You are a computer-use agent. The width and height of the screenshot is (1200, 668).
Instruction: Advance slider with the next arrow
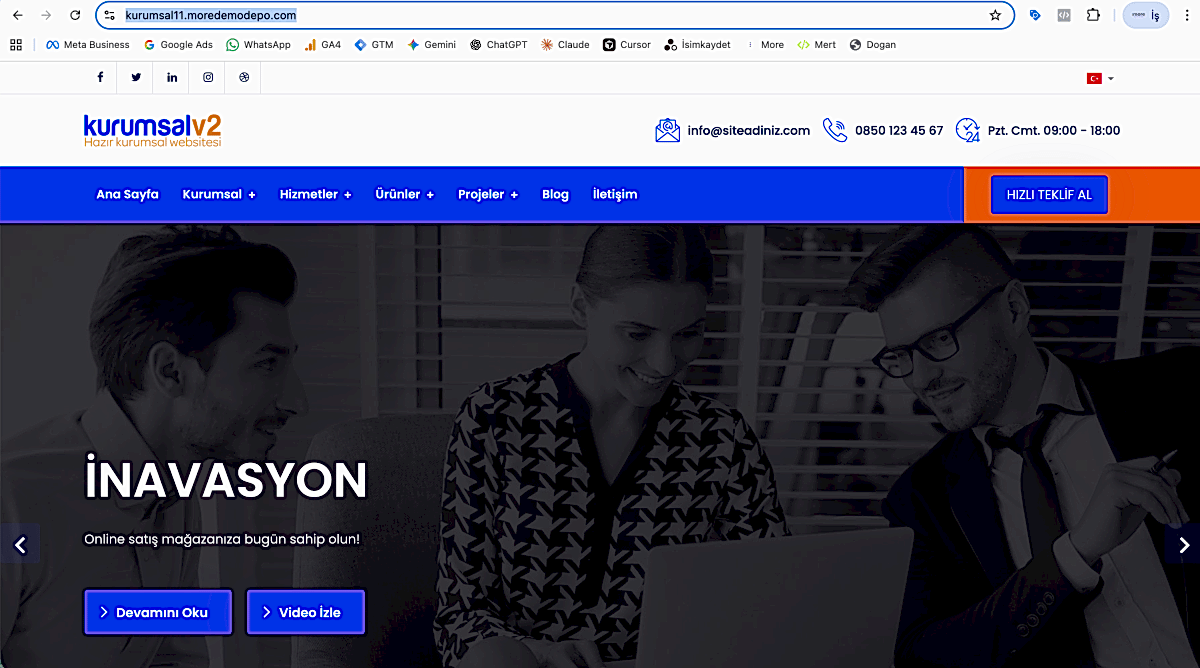[x=1184, y=545]
